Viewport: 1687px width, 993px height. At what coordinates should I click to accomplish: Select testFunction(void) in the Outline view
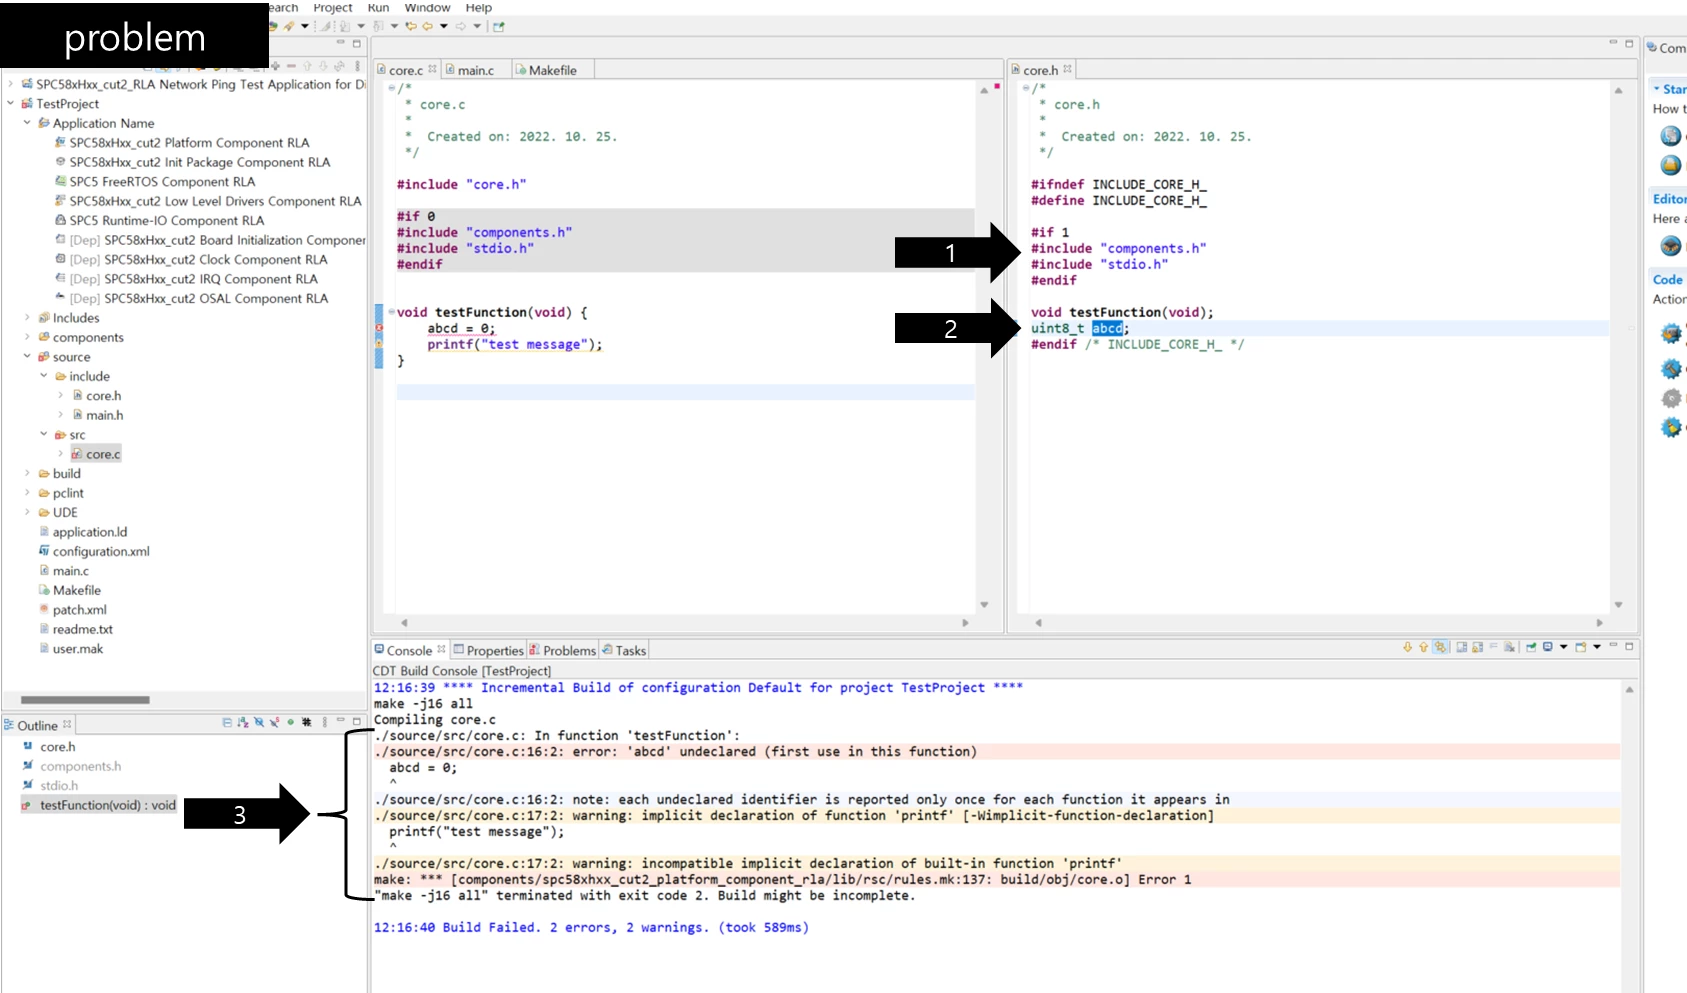click(107, 805)
